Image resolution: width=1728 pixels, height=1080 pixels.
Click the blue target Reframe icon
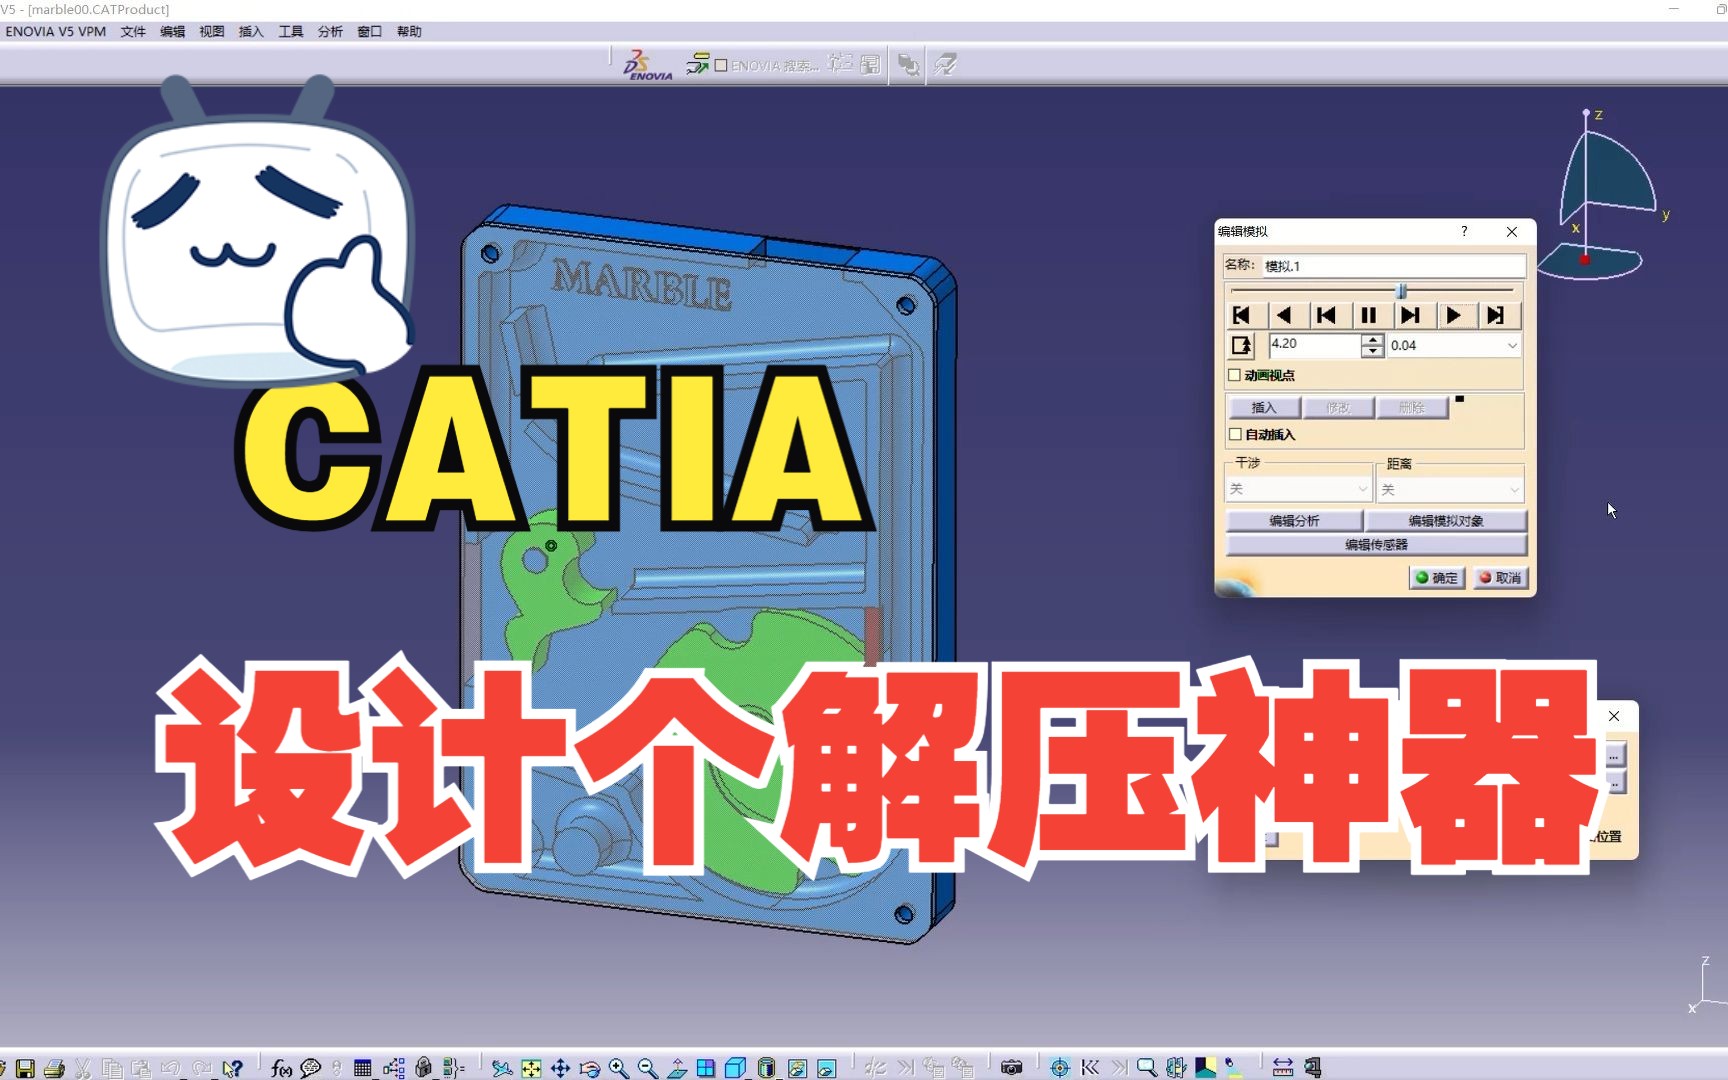[1060, 1068]
